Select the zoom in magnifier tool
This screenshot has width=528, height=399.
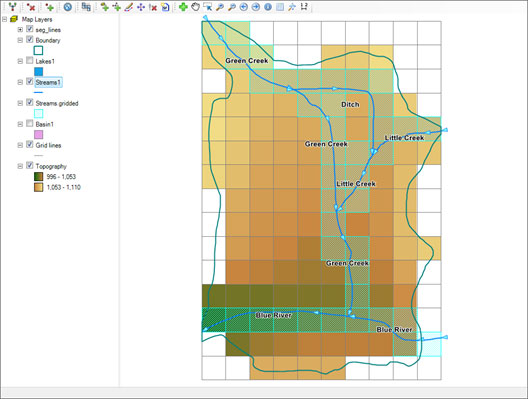click(220, 7)
